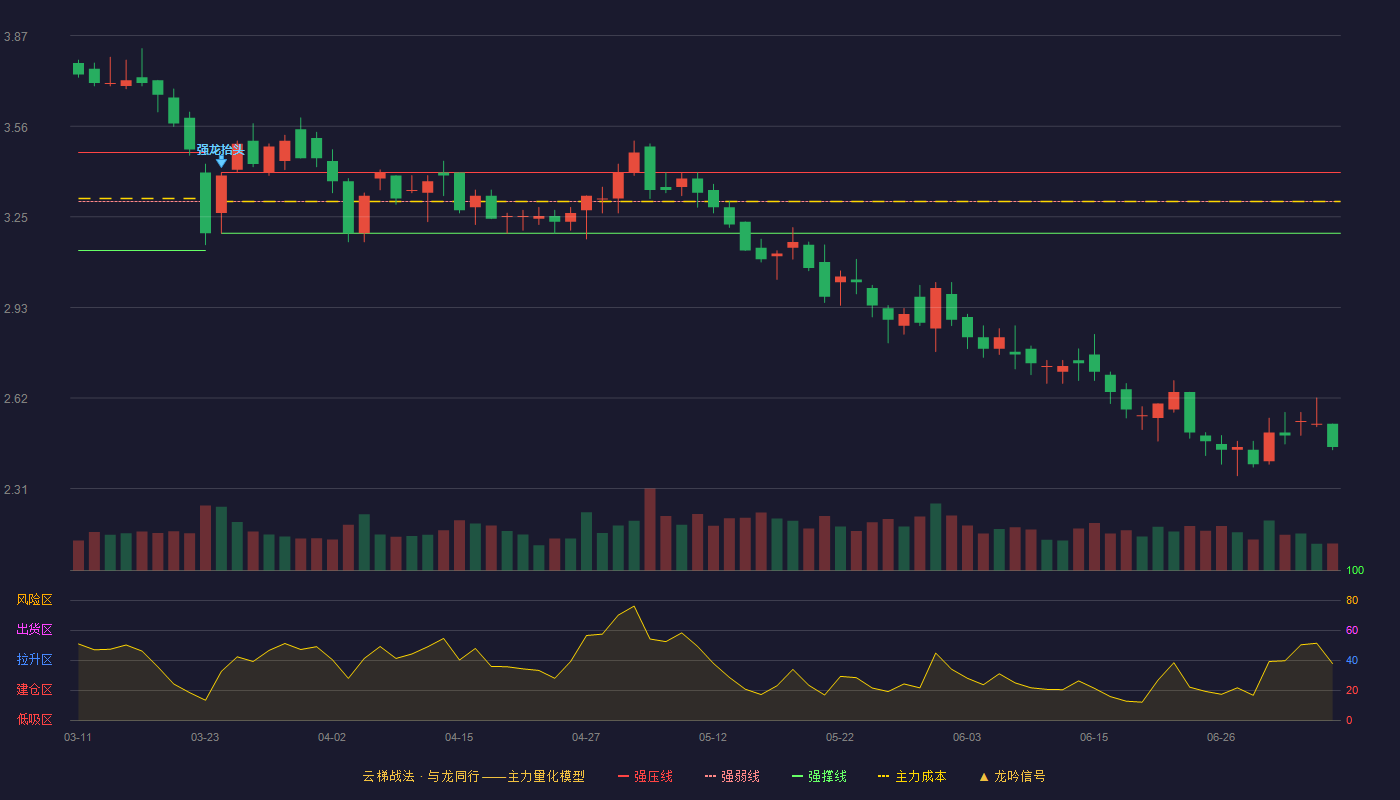Click the green 100 indicator axis value
The image size is (1400, 800).
1355,571
